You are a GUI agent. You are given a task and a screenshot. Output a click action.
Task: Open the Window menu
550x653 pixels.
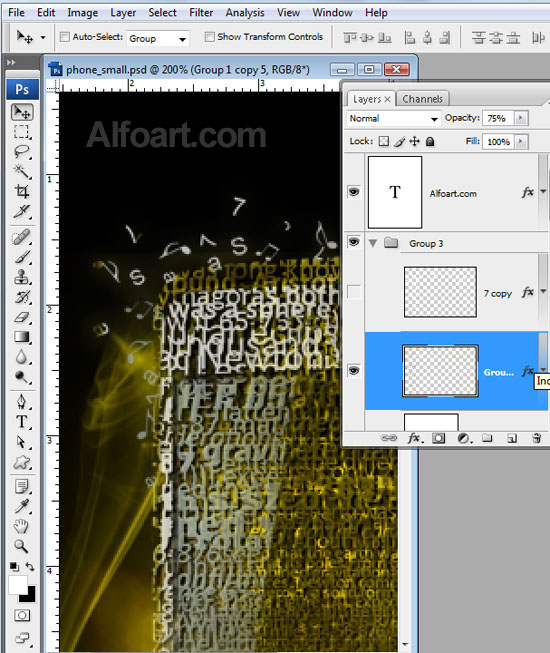pyautogui.click(x=333, y=13)
